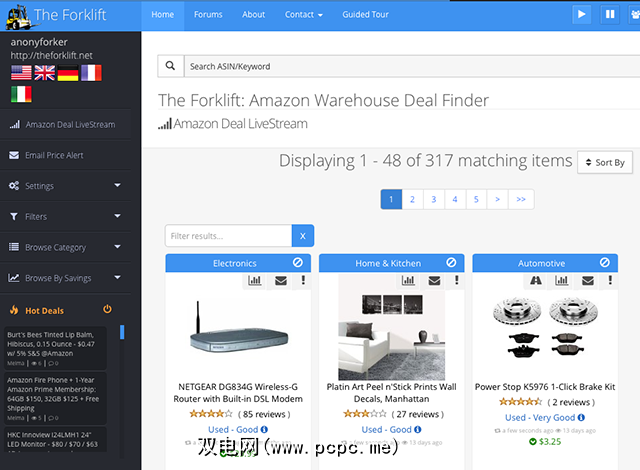Block the Electronics category icon
Screen dimensions: 640x470
click(x=298, y=263)
